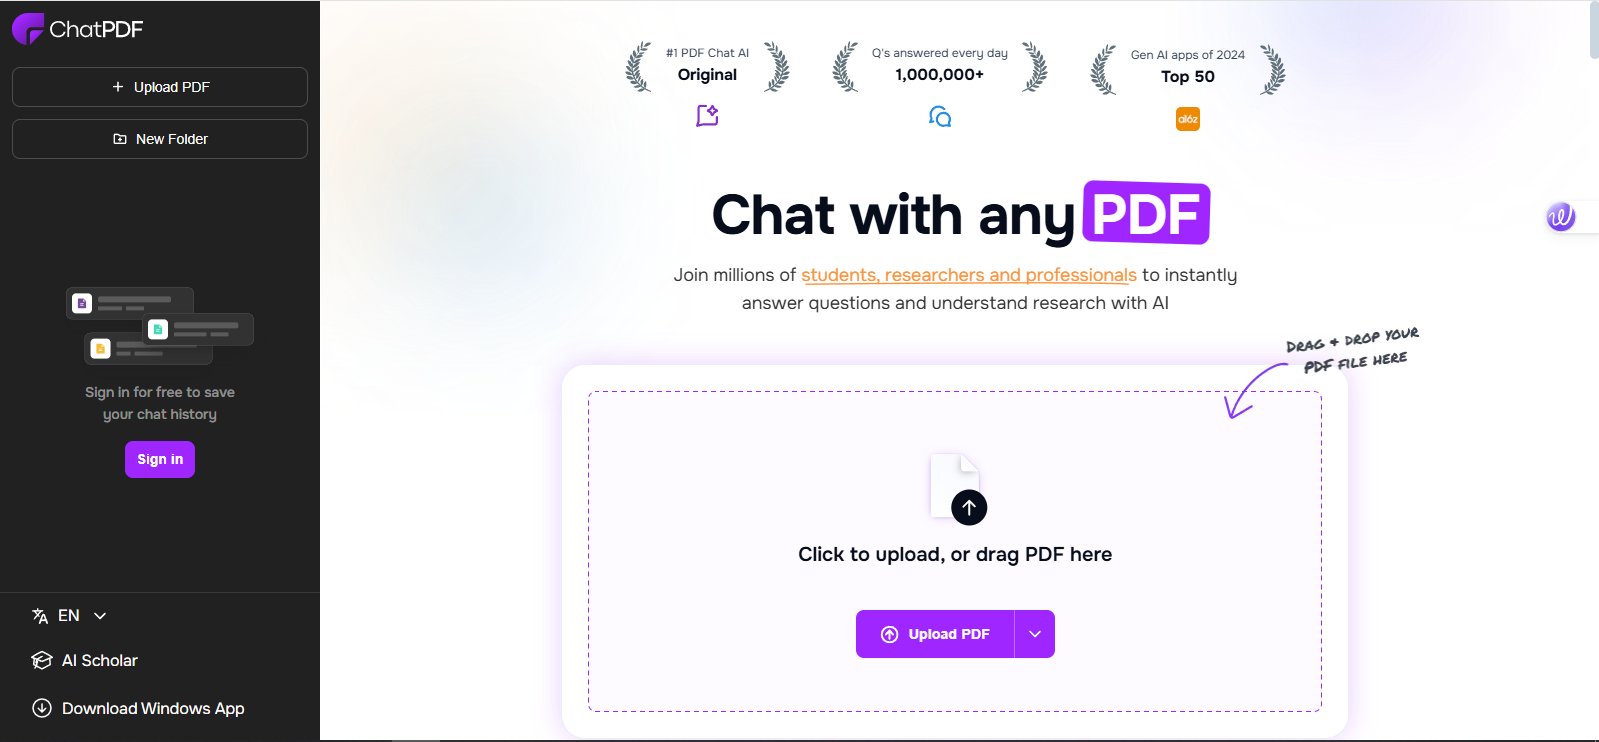Click the blue chat bubbles icon under 1,000,000+

point(940,117)
